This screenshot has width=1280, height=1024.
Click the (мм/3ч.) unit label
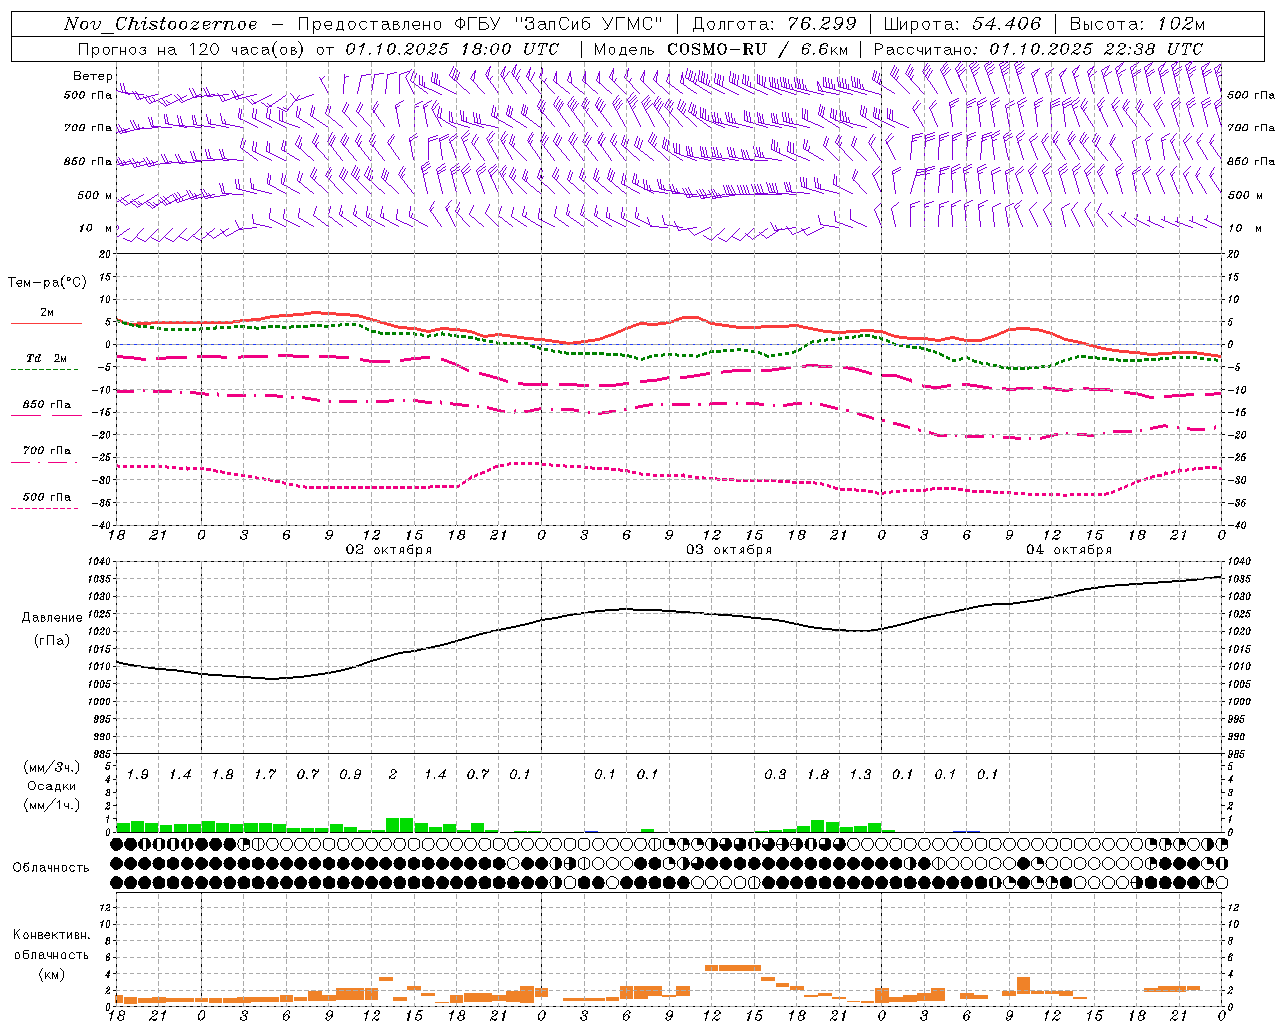[x=51, y=767]
